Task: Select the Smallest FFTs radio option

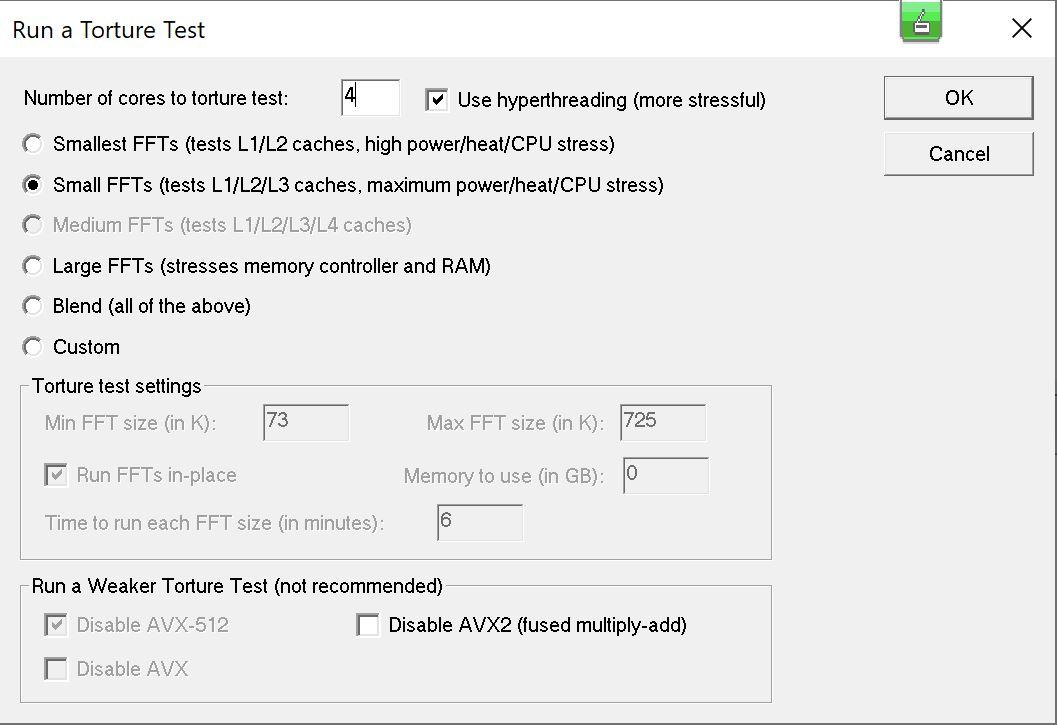Action: click(x=34, y=144)
